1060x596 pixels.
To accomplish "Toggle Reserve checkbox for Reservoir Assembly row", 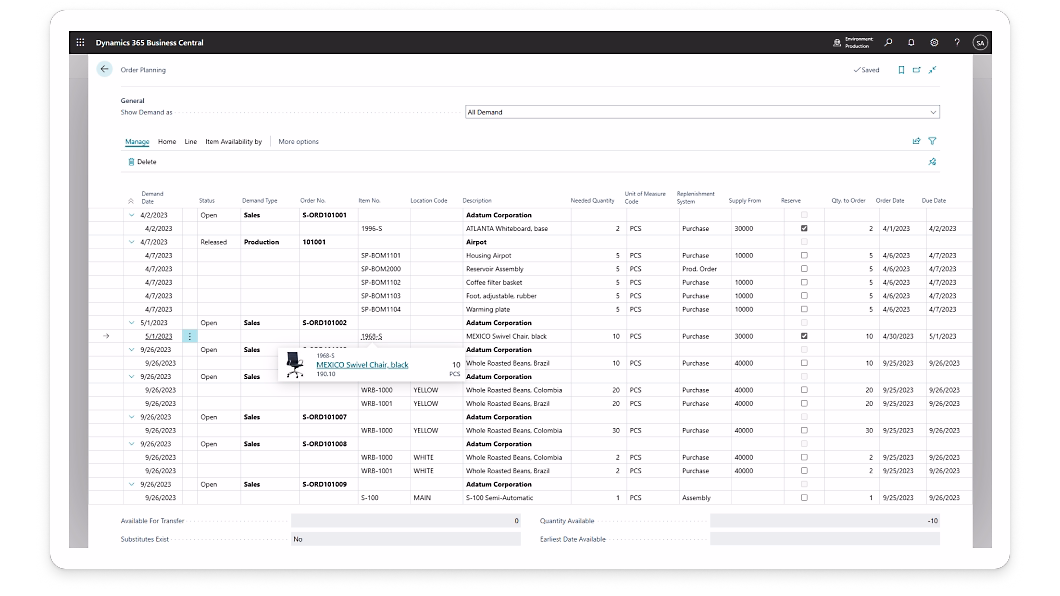I will (x=804, y=269).
